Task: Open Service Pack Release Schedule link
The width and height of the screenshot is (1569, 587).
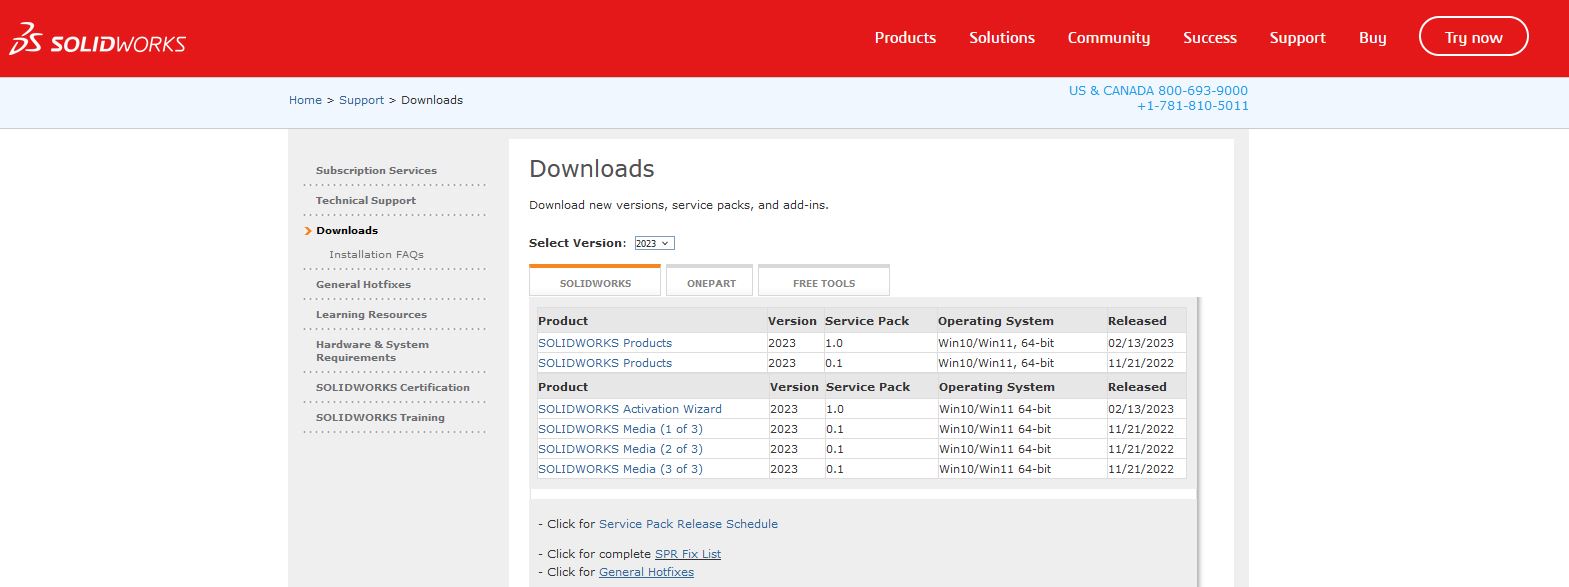Action: [688, 524]
